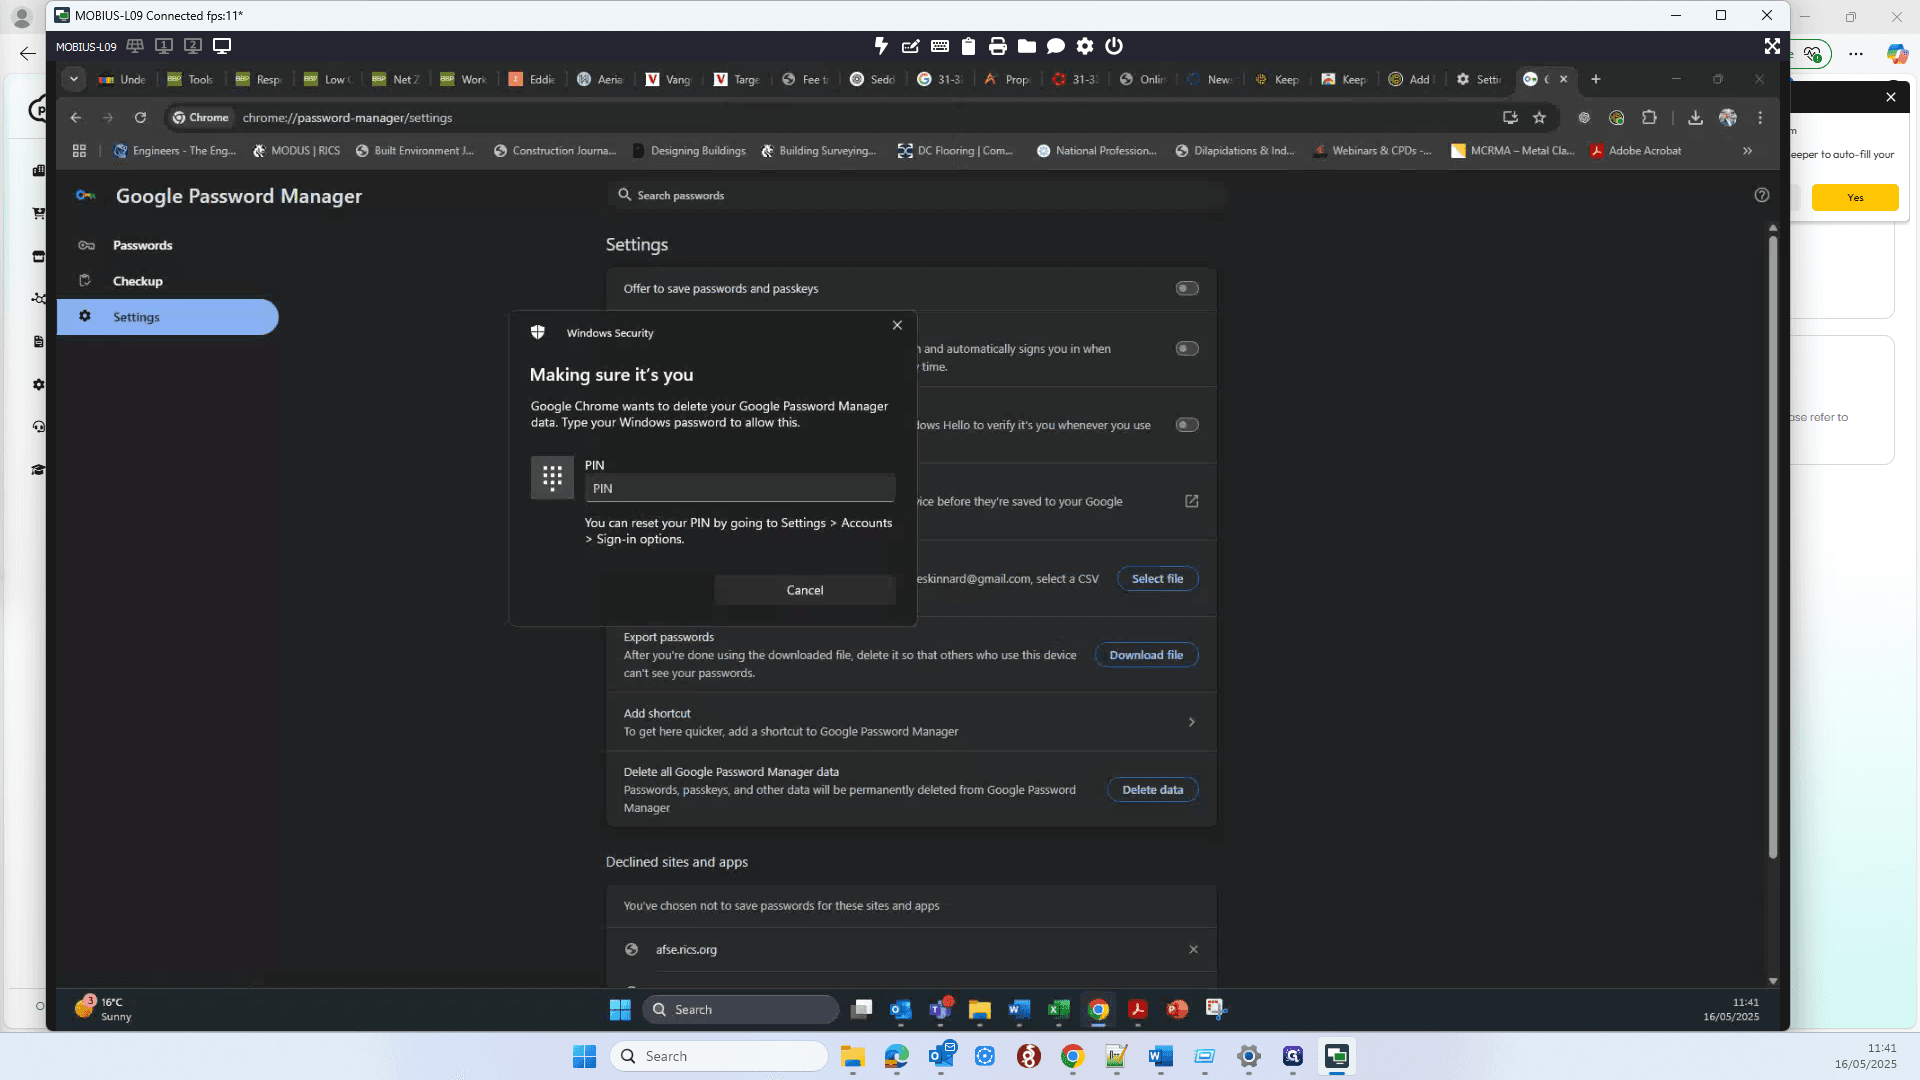
Task: Close the active Password Manager tab
Action: [1564, 79]
